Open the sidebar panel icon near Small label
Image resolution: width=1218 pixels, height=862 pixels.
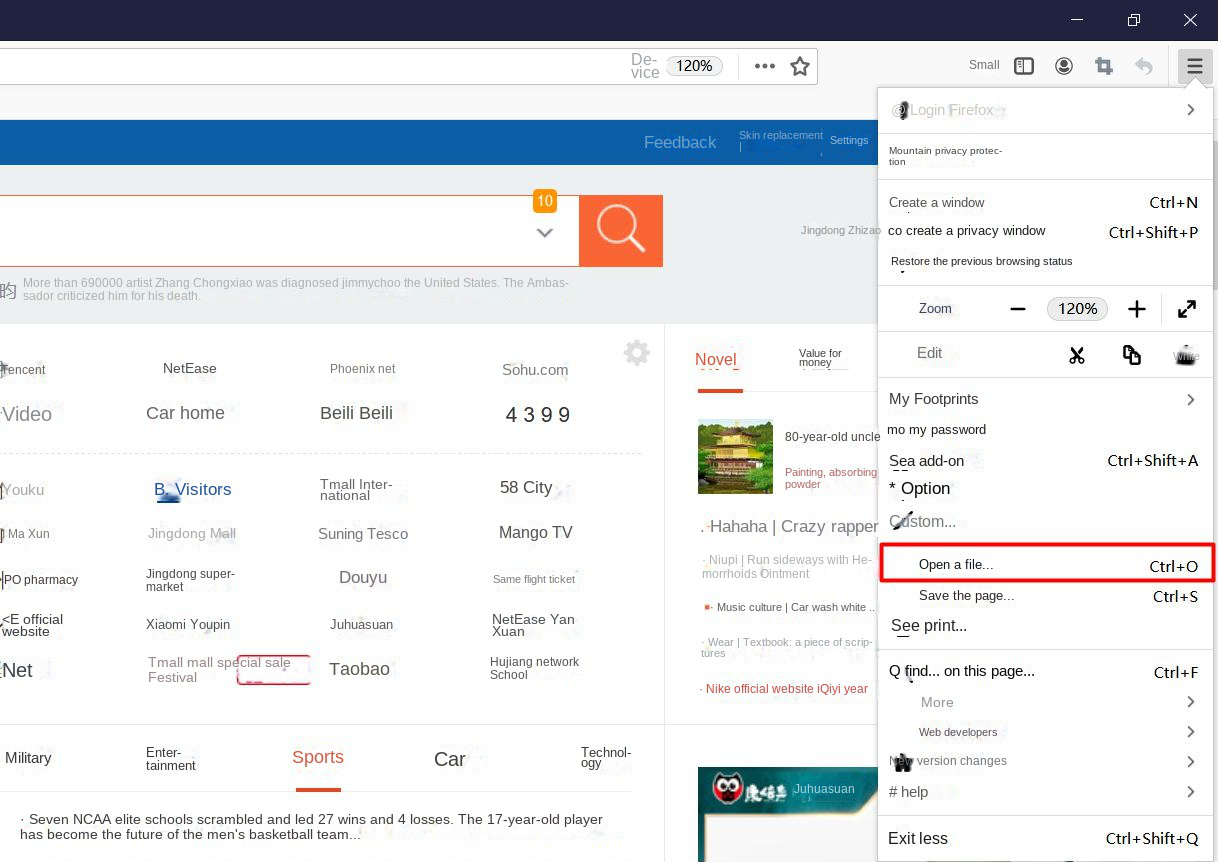pyautogui.click(x=1024, y=65)
